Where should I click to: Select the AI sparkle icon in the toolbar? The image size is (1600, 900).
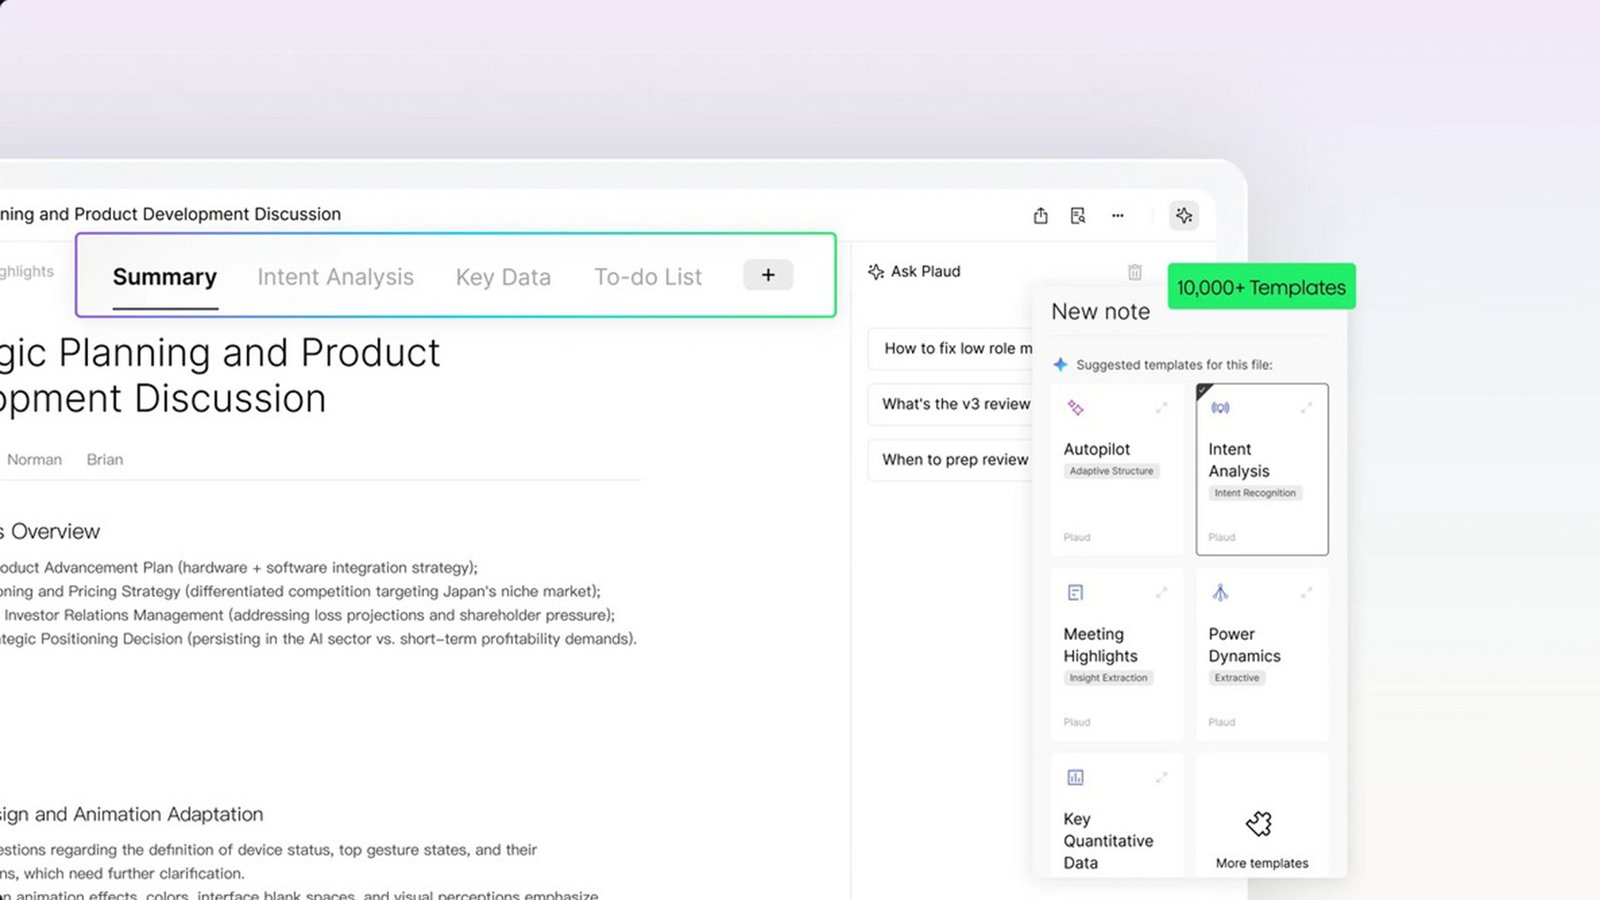[1184, 215]
